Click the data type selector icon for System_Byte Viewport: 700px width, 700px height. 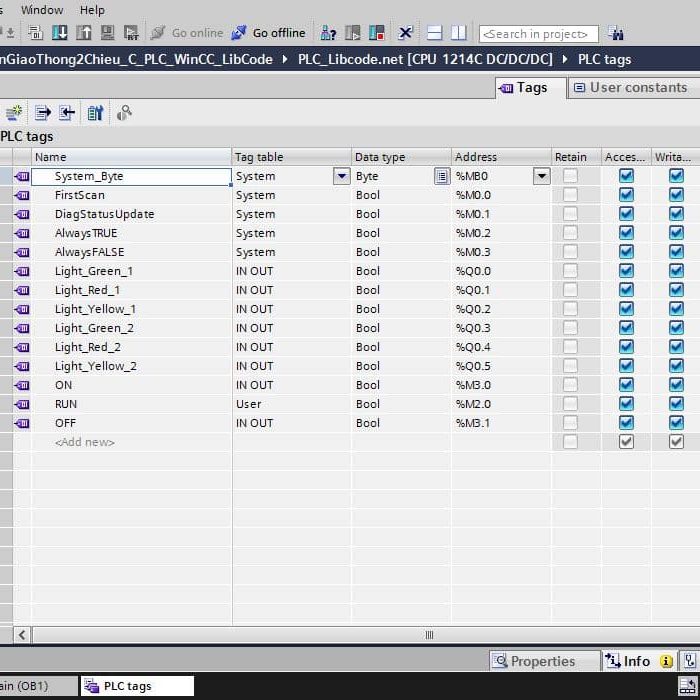click(x=442, y=176)
